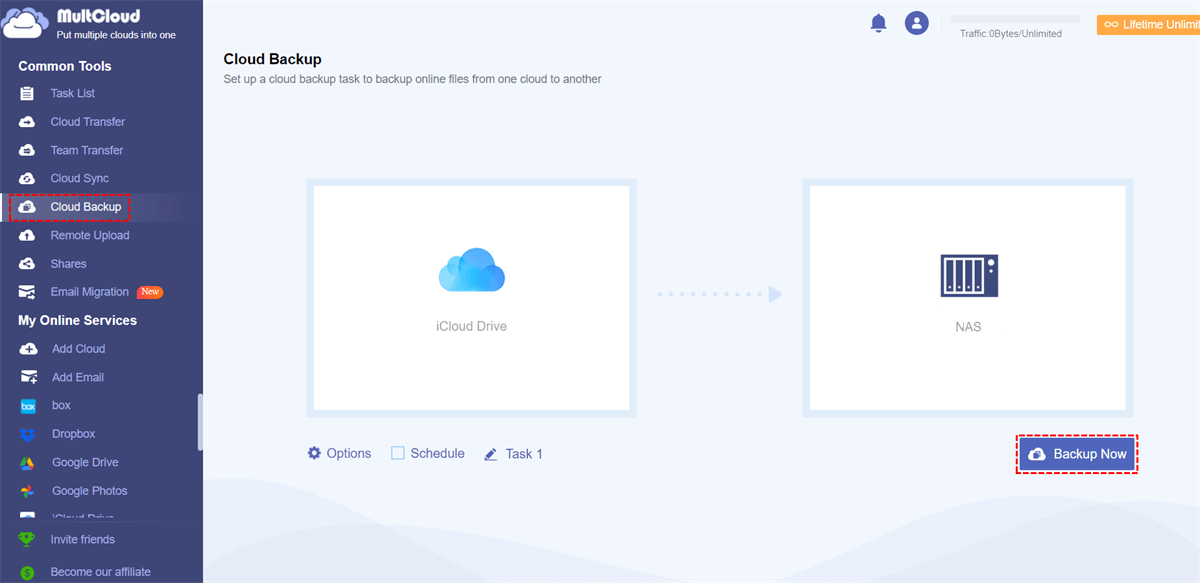Click the Backup Now button
Screen dimensions: 1200x583
pyautogui.click(x=1078, y=454)
